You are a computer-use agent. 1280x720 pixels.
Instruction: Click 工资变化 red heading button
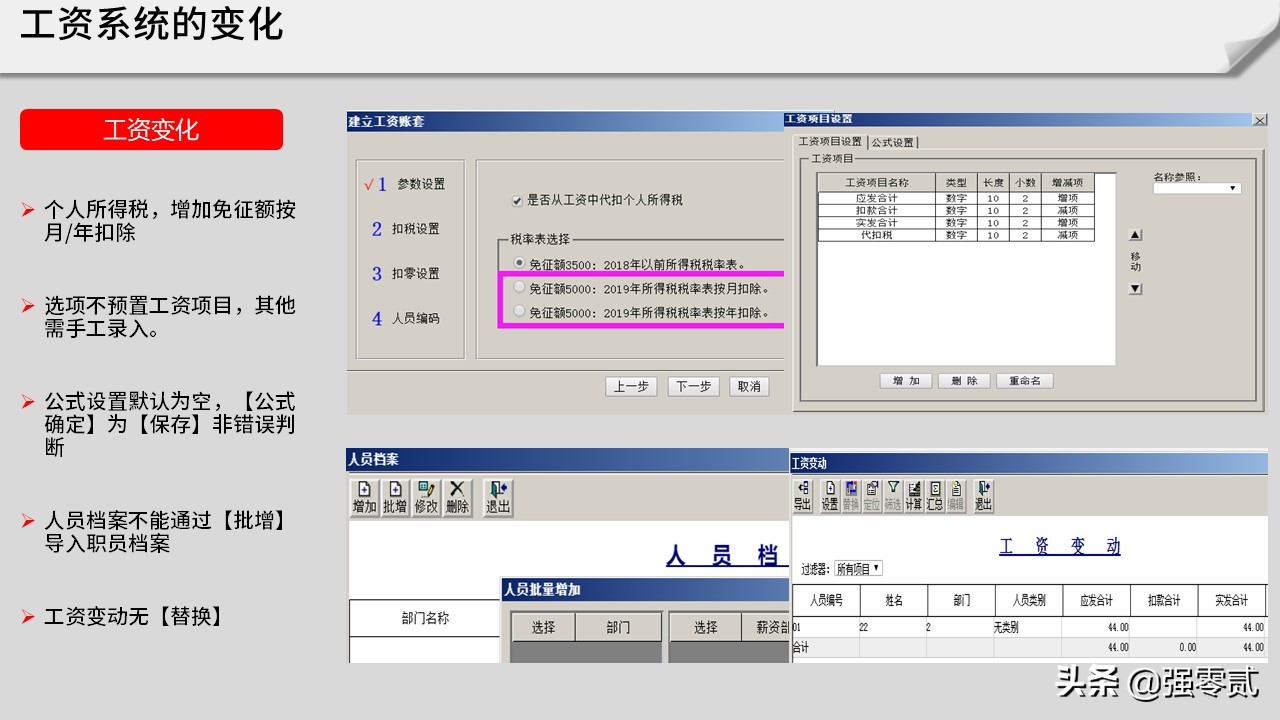point(151,130)
